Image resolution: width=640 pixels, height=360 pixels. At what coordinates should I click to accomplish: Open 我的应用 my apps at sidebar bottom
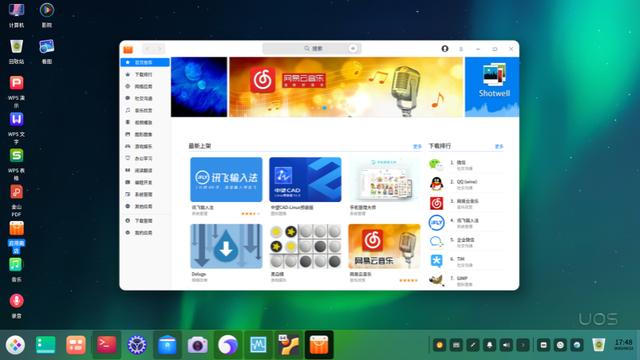[145, 233]
